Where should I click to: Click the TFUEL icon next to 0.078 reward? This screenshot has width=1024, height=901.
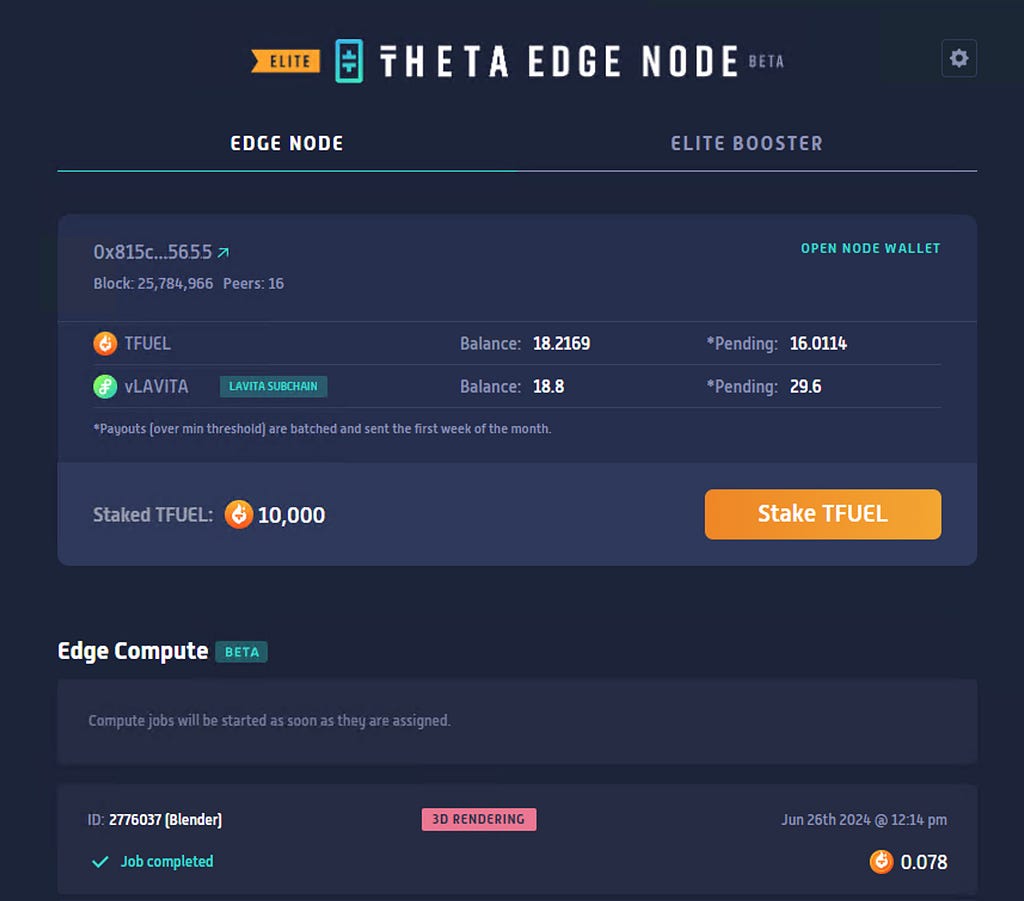click(x=881, y=861)
